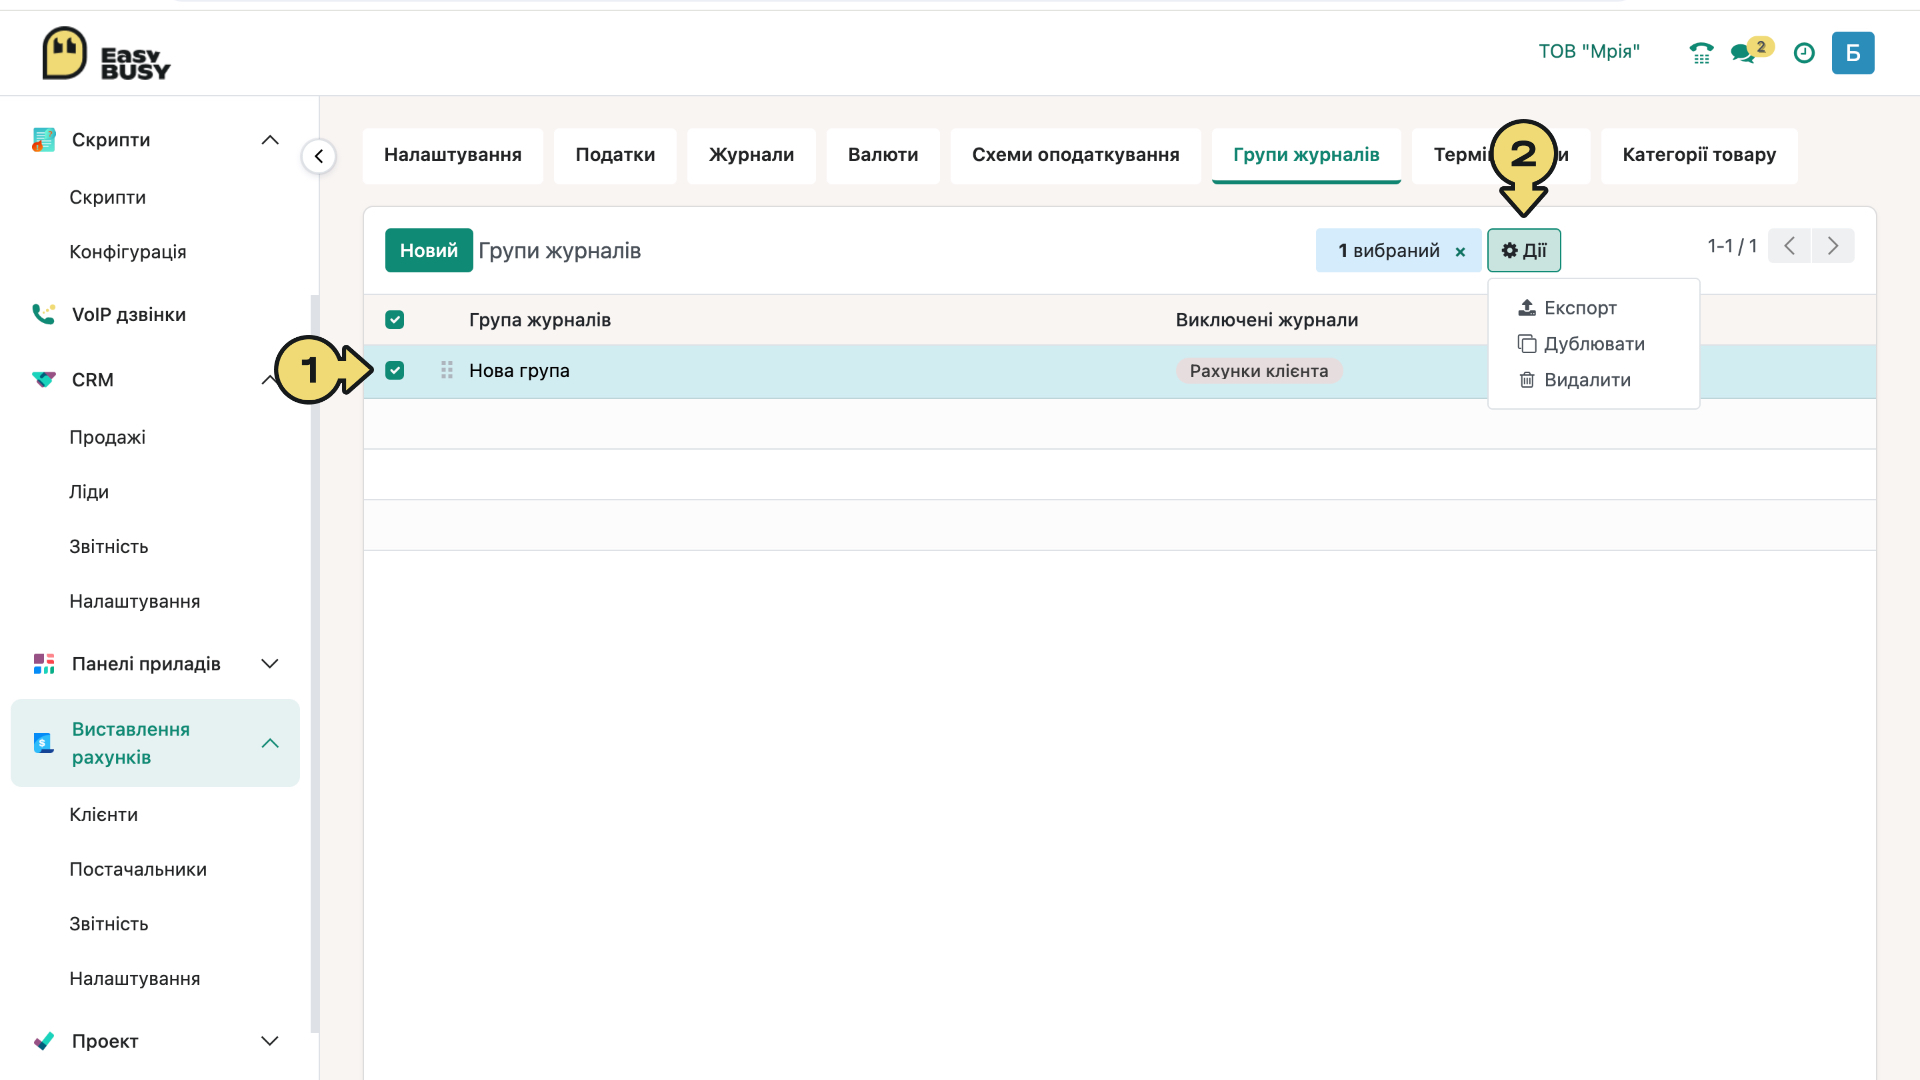Open the activities clock icon in header
Image resolution: width=1920 pixels, height=1080 pixels.
1804,53
